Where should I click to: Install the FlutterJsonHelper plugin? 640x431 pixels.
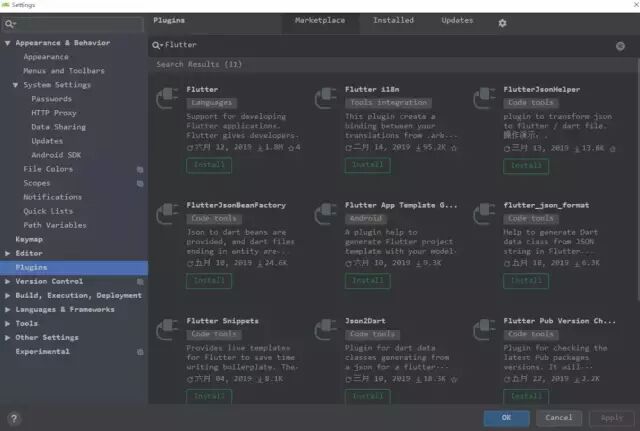coord(526,166)
